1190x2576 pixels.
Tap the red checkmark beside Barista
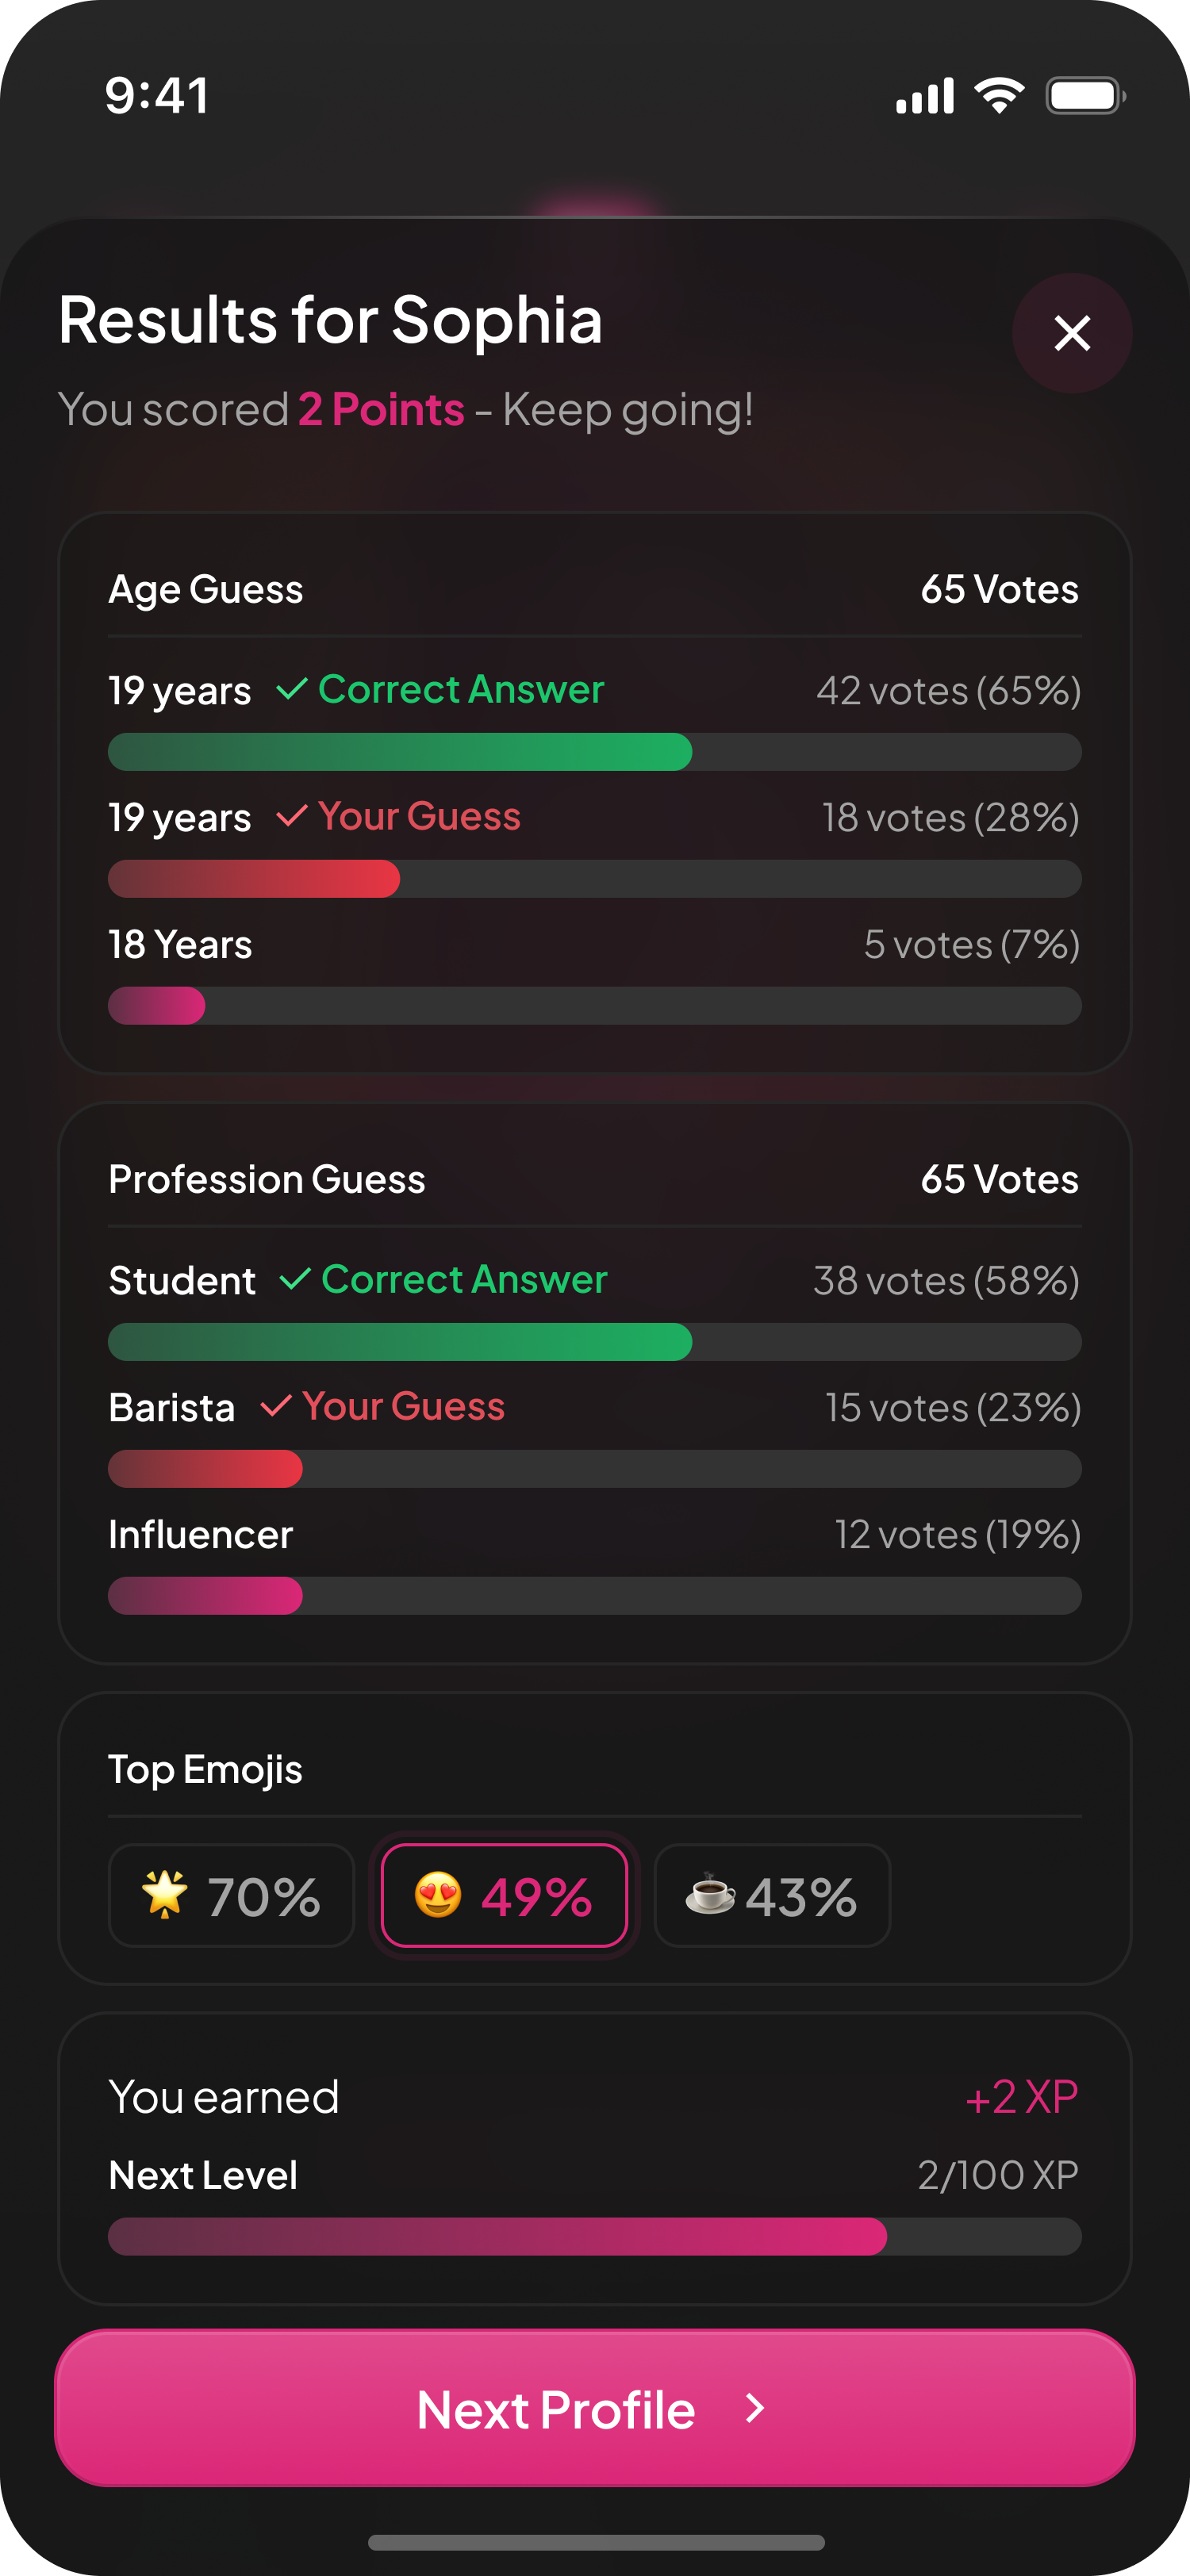point(275,1406)
